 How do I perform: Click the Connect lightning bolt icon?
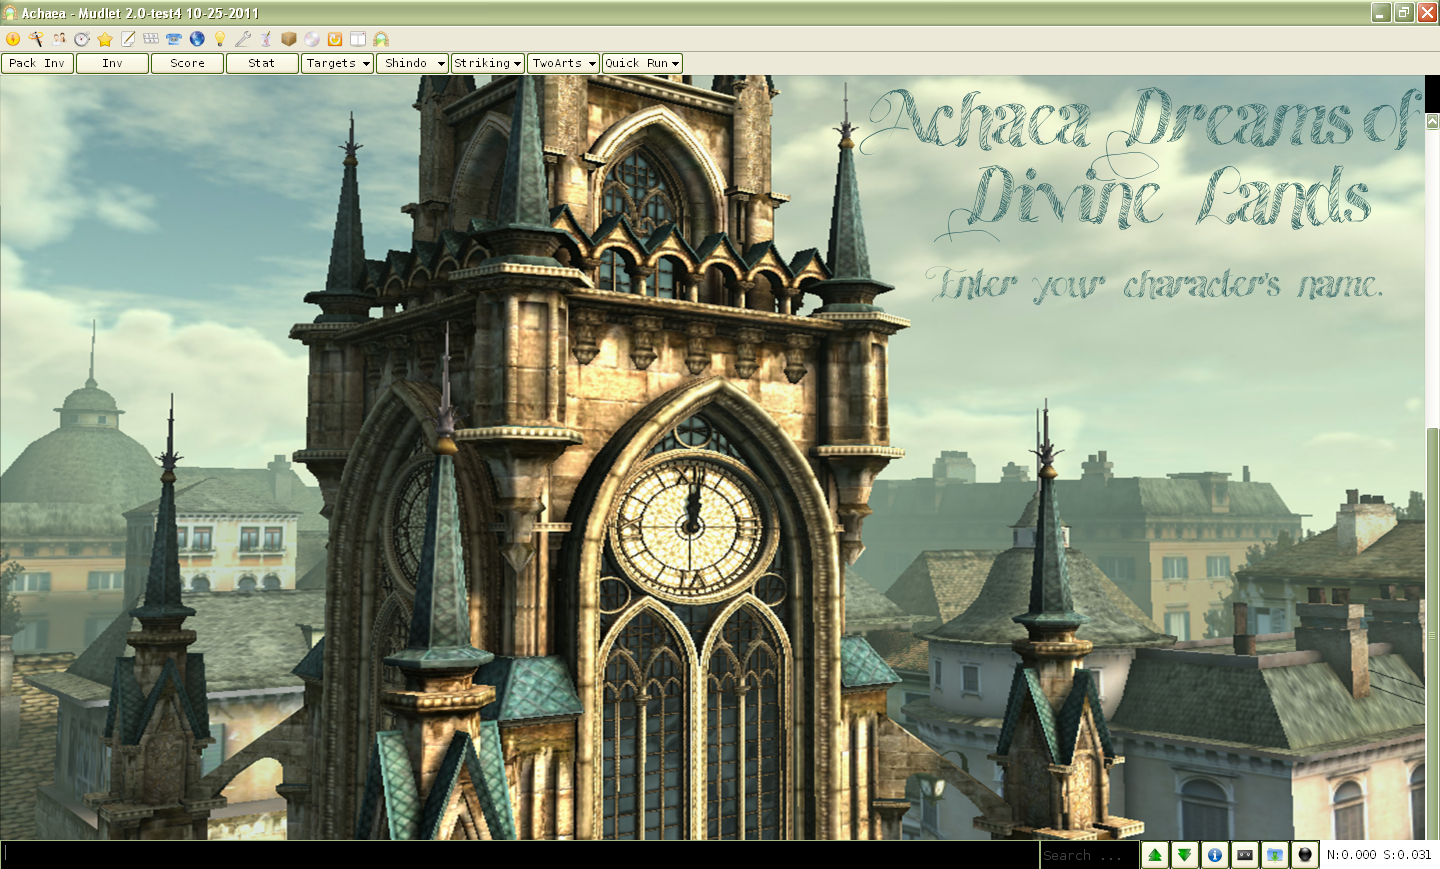click(13, 39)
